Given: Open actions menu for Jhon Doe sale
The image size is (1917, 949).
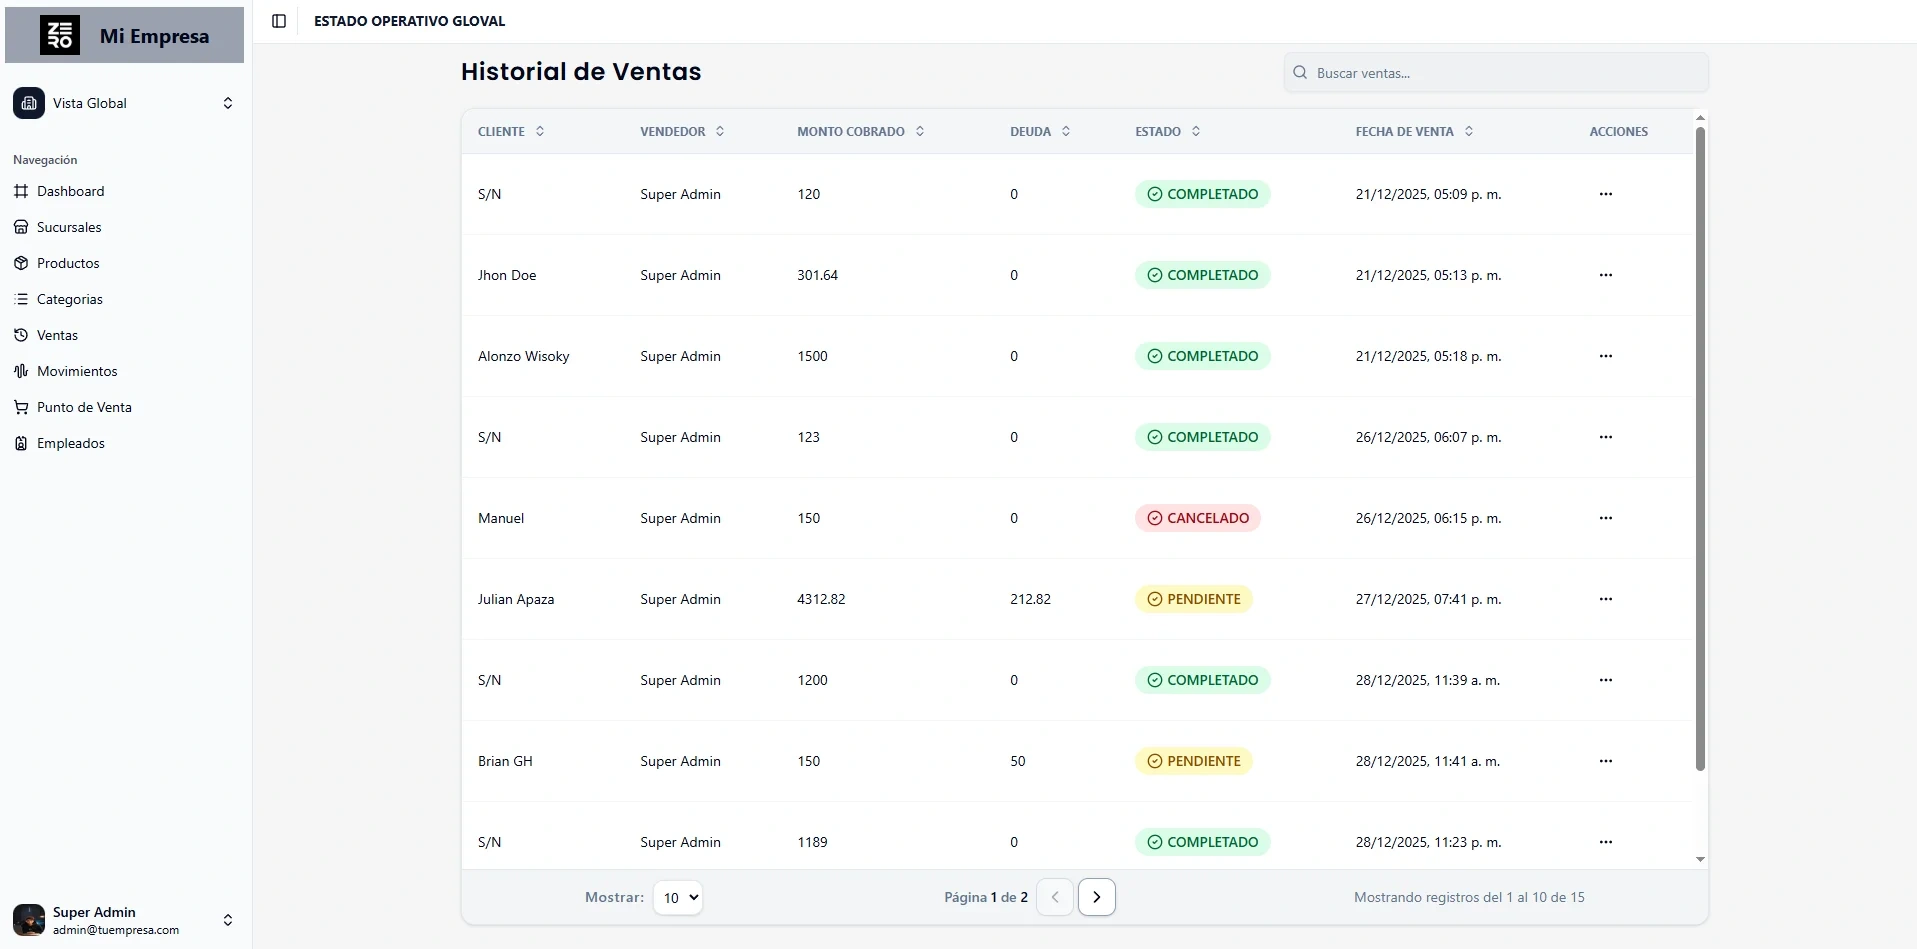Looking at the screenshot, I should (x=1605, y=275).
